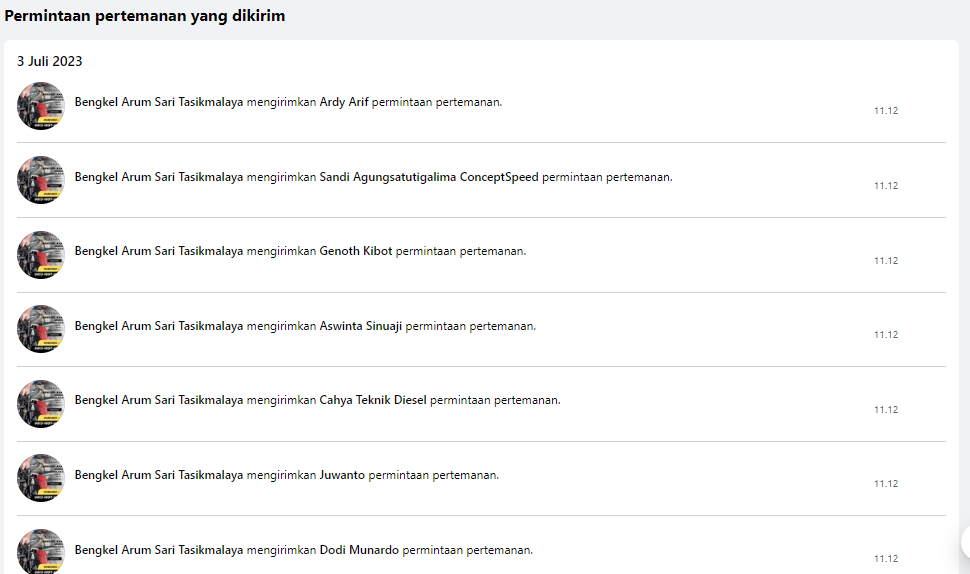Go to Aswinta Sinuaji's profile
Viewport: 970px width, 574px height.
click(360, 326)
